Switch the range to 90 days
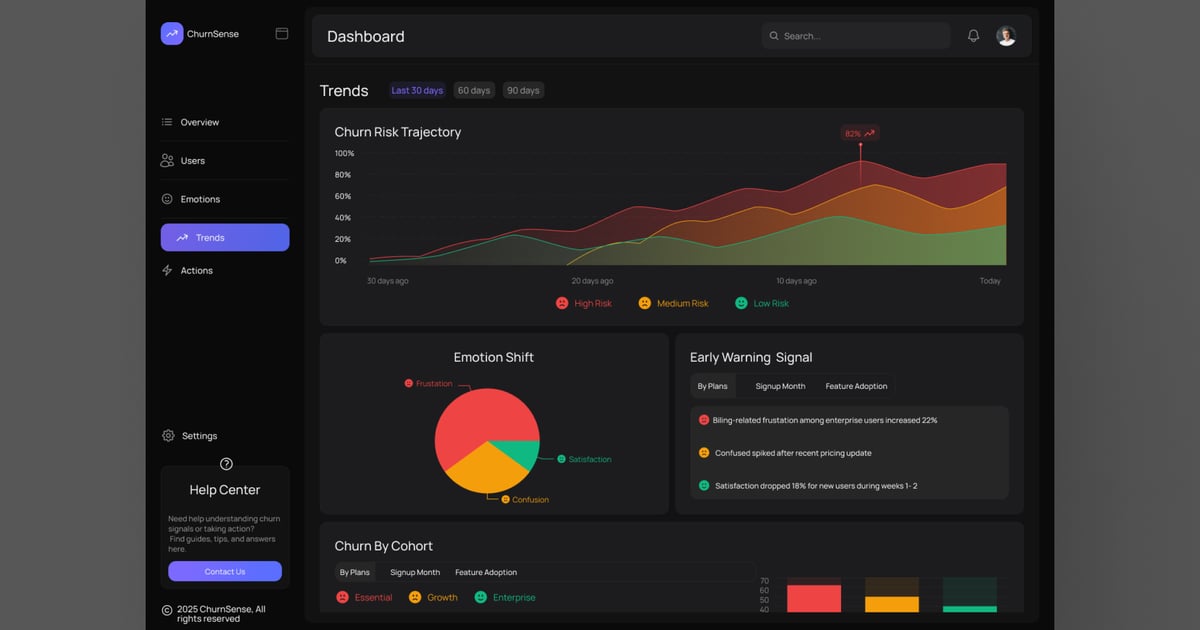1200x630 pixels. click(x=523, y=91)
